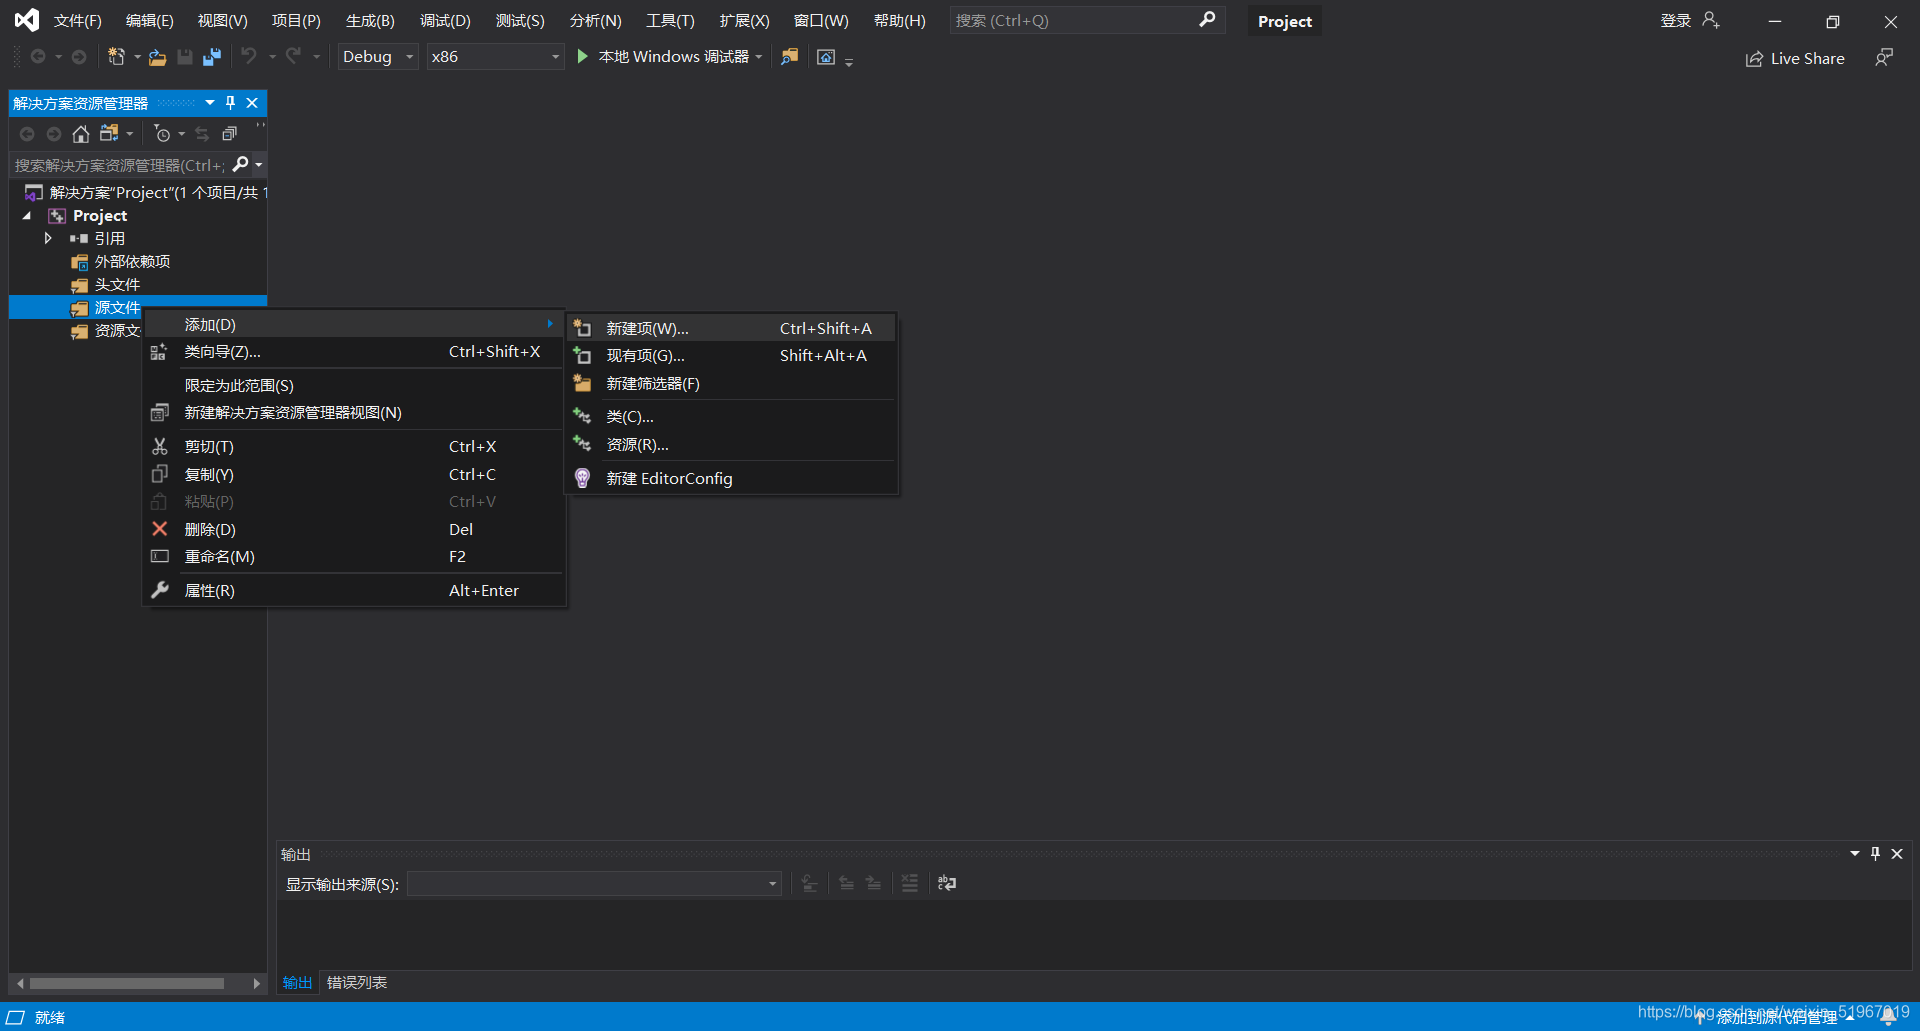This screenshot has height=1031, width=1920.
Task: Click the Collapse All icon in Solution Explorer
Action: point(229,134)
